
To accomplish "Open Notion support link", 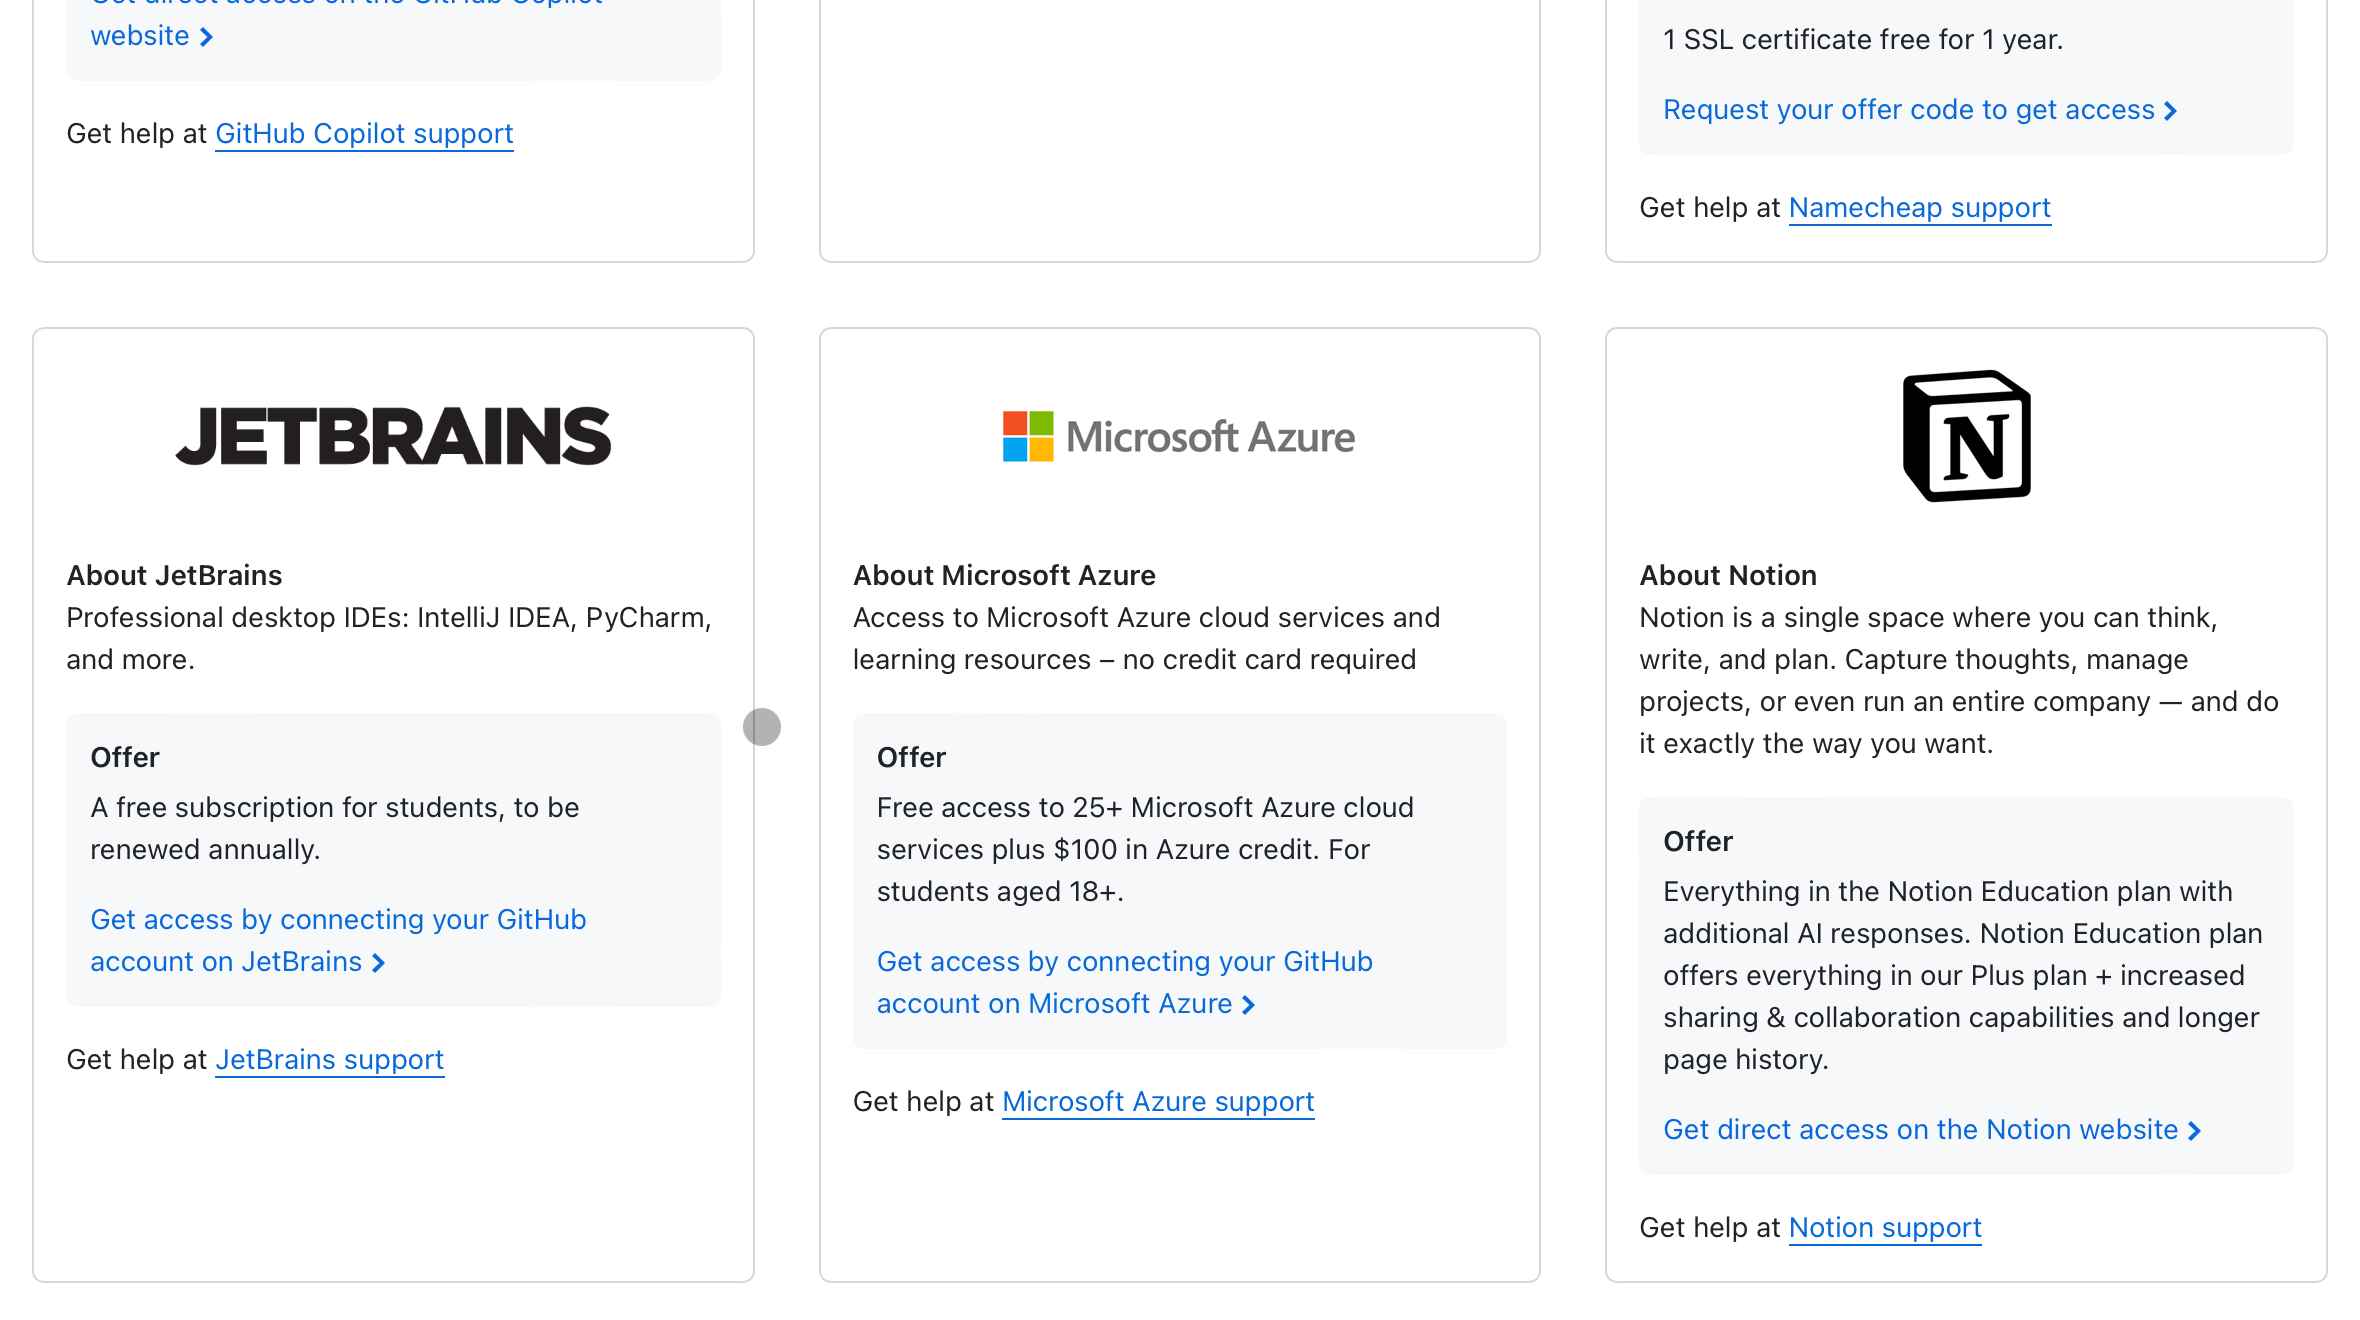I will (1884, 1228).
